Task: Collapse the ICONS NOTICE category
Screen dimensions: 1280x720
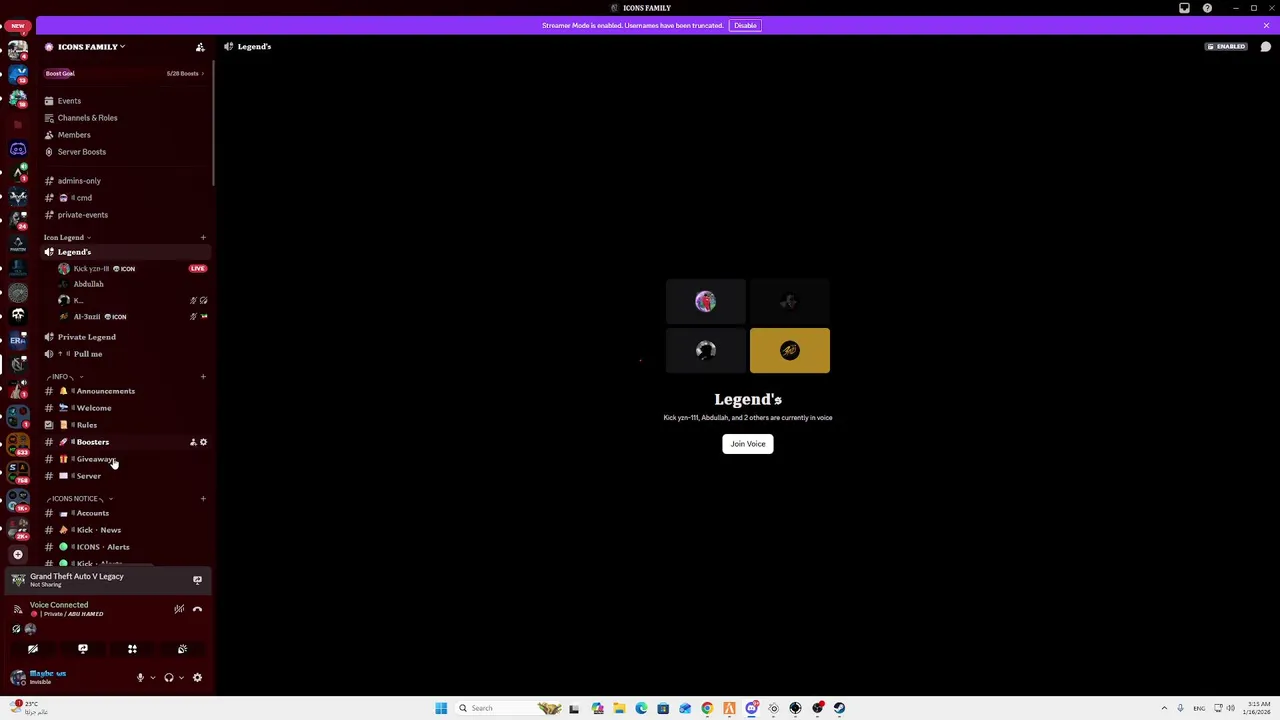Action: coord(80,499)
